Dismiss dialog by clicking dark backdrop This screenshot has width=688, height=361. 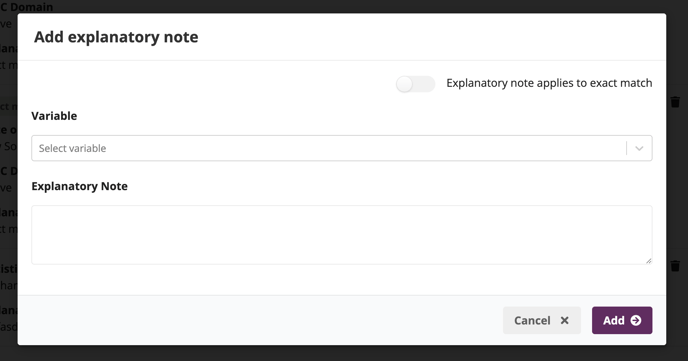pyautogui.click(x=344, y=354)
